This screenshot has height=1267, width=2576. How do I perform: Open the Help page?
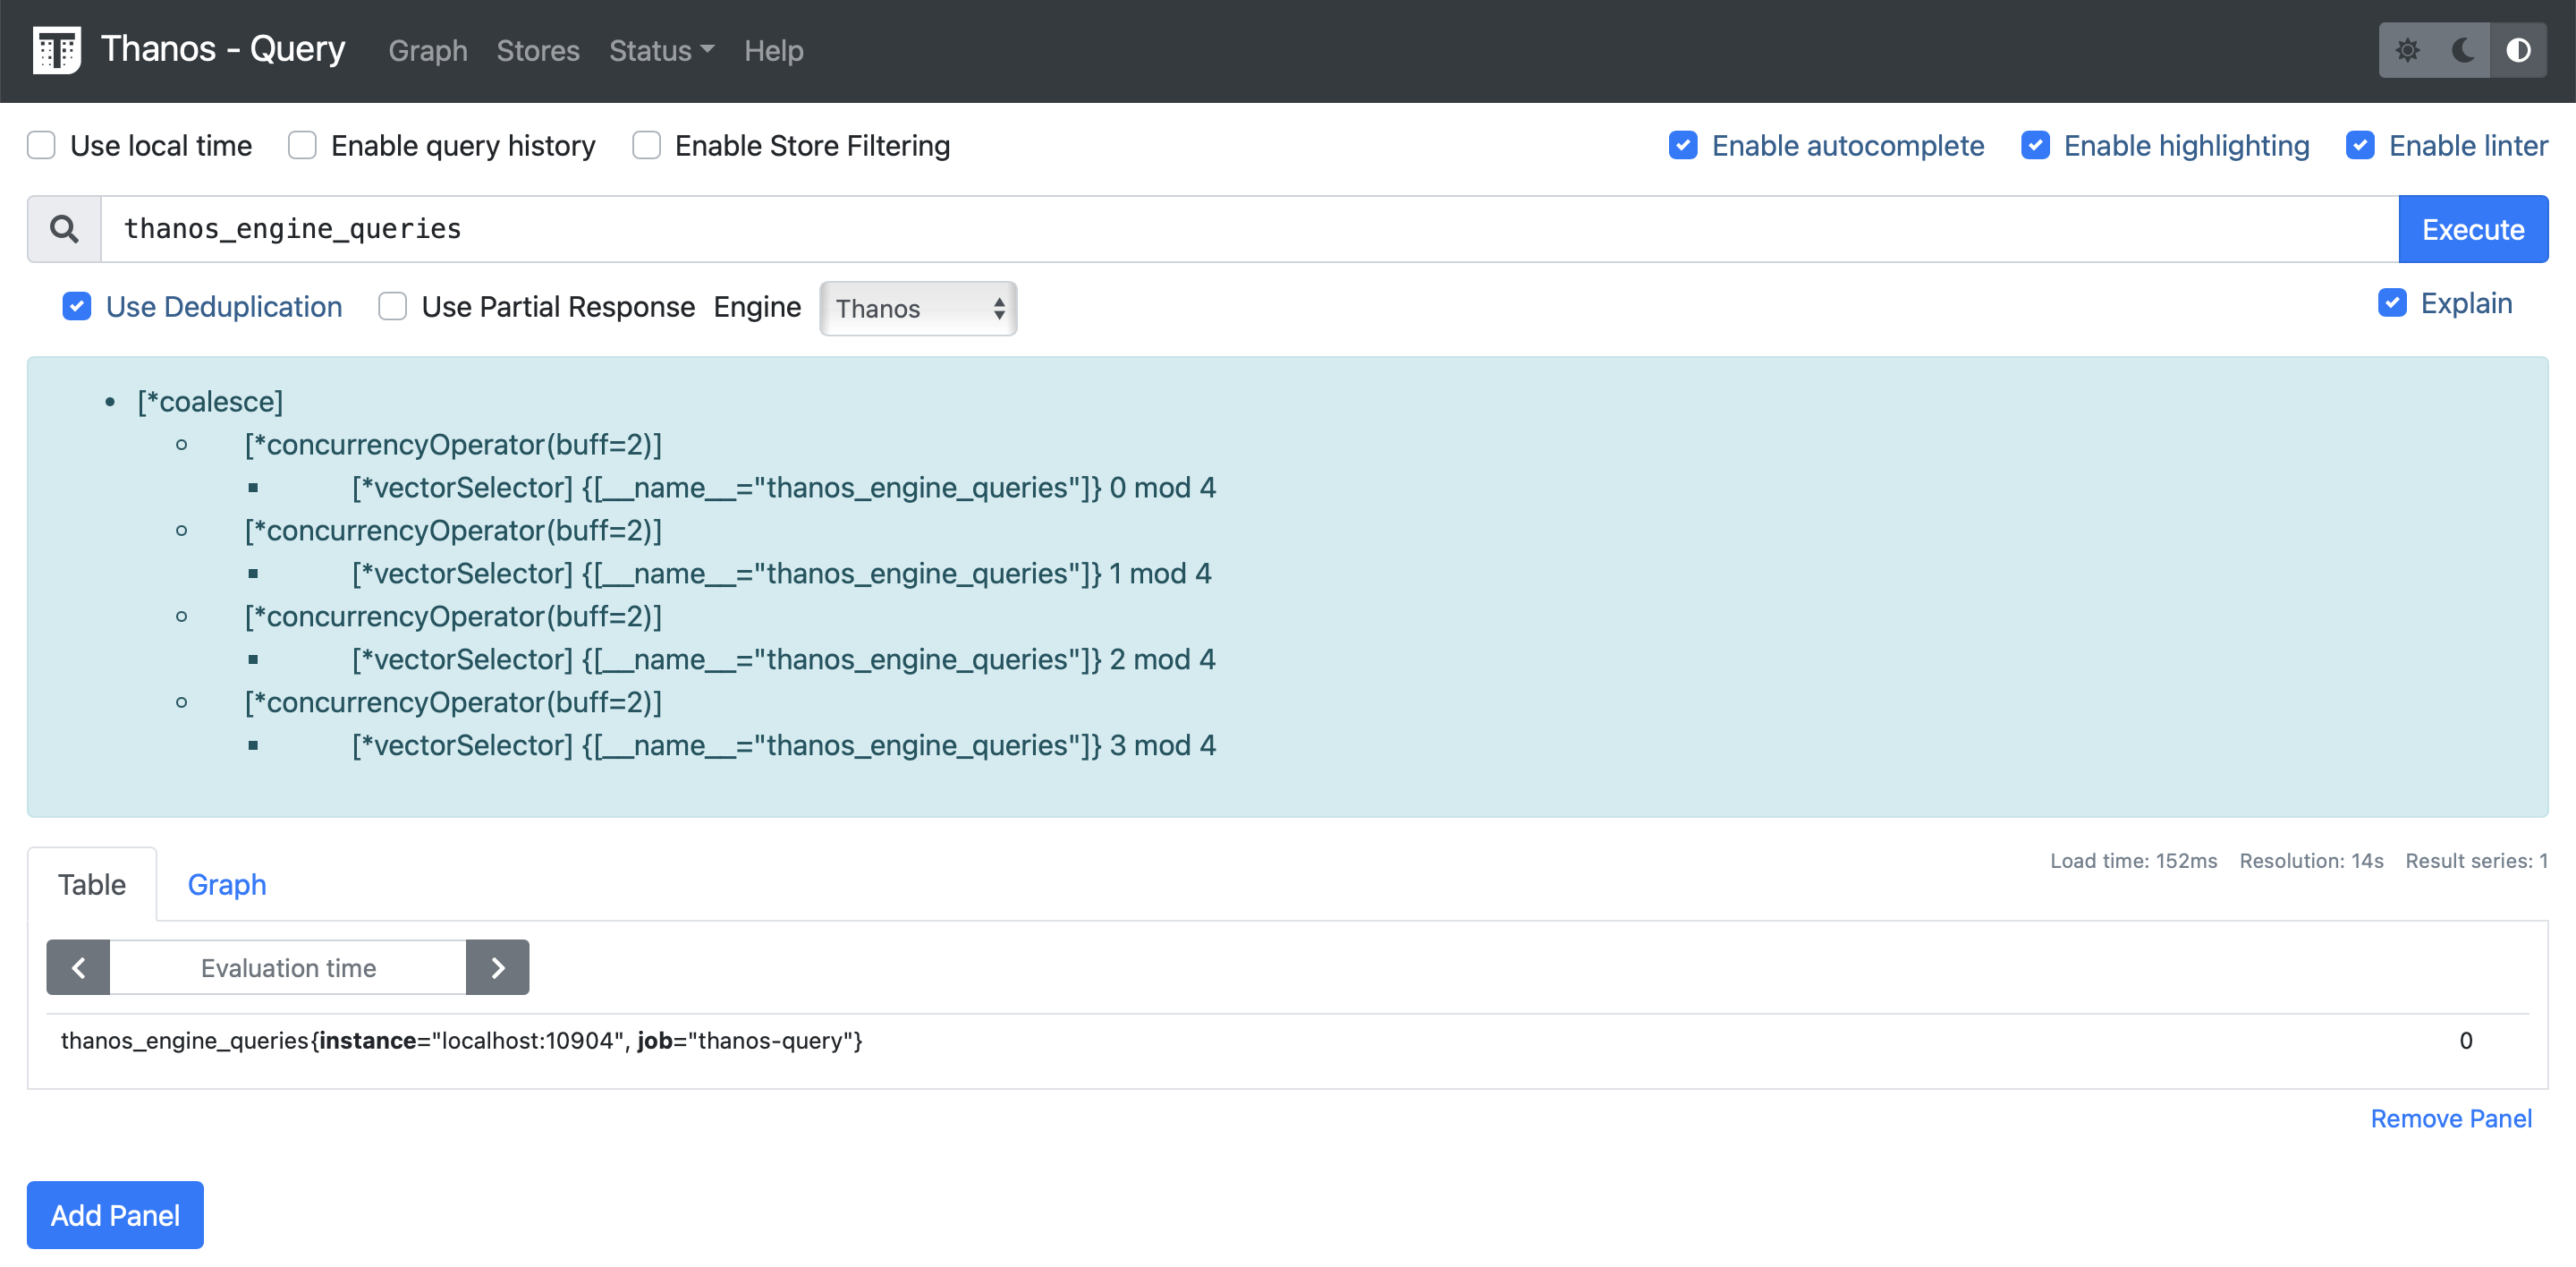coord(773,50)
